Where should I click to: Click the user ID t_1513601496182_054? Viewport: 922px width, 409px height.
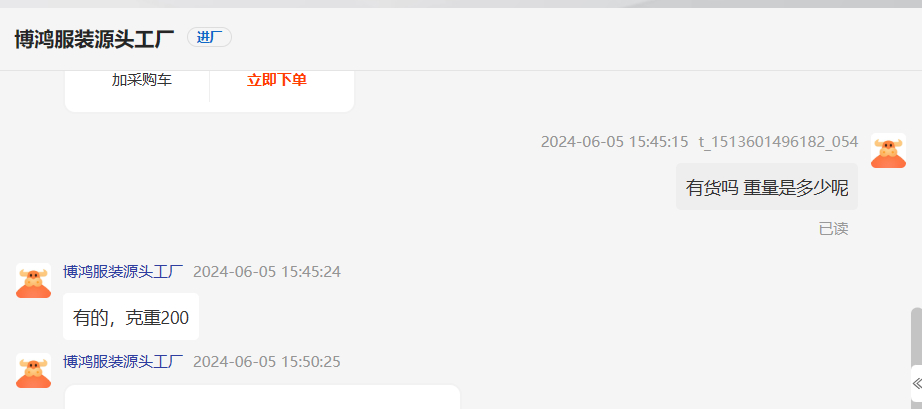(x=778, y=142)
